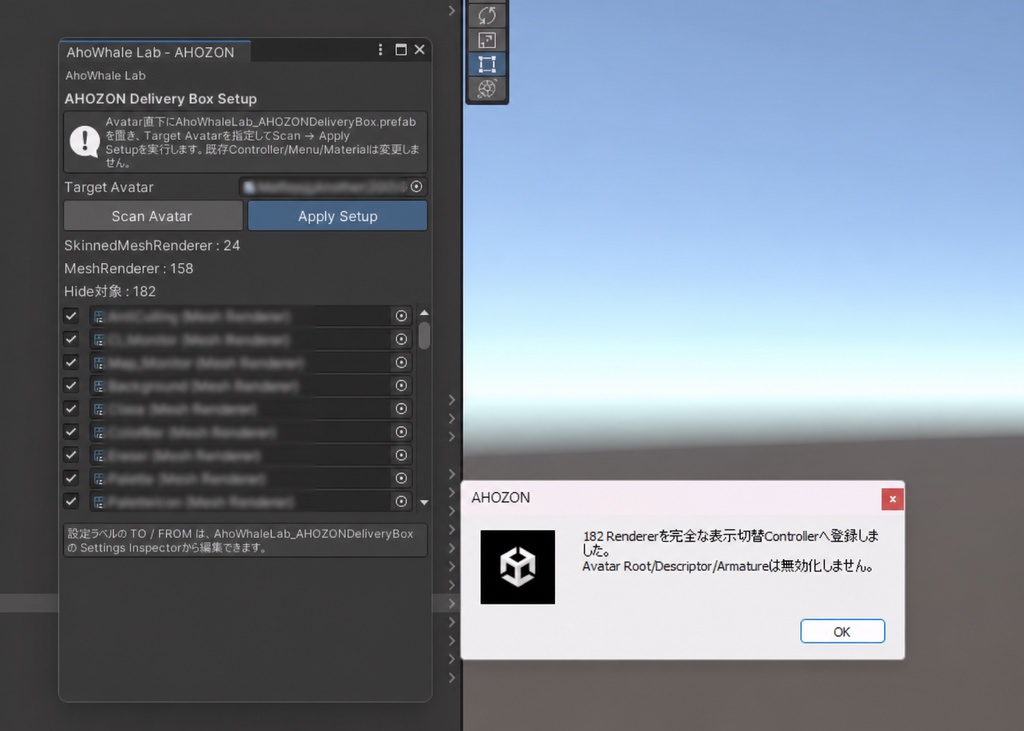Uncheck the Map_Monitor Mesh Renderer checkbox
The height and width of the screenshot is (731, 1024).
pos(71,363)
